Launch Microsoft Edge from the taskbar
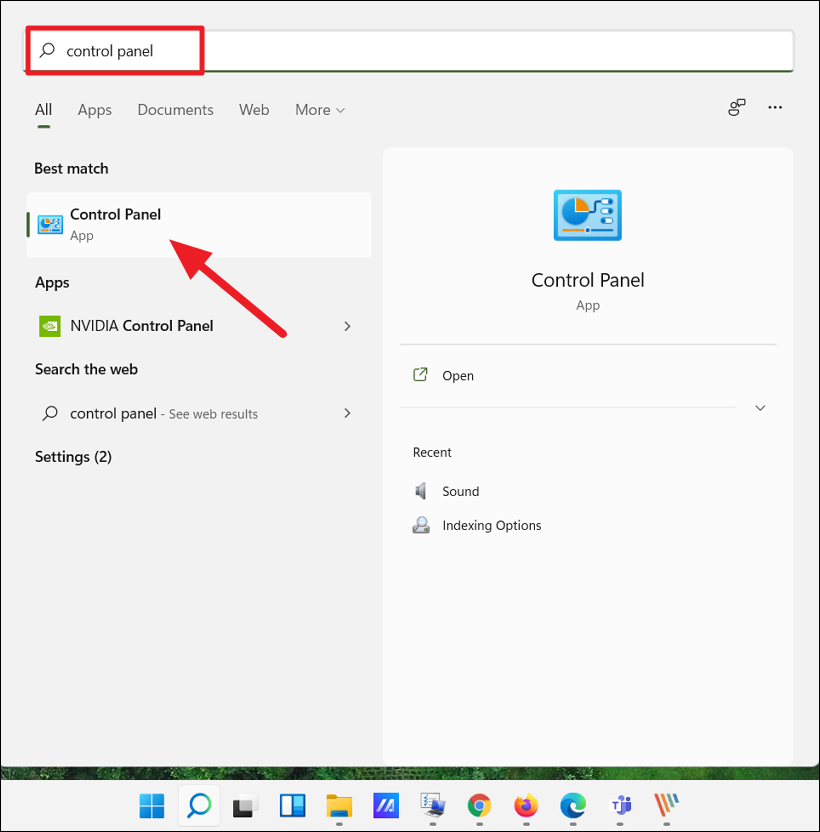This screenshot has width=820, height=832. [x=573, y=806]
